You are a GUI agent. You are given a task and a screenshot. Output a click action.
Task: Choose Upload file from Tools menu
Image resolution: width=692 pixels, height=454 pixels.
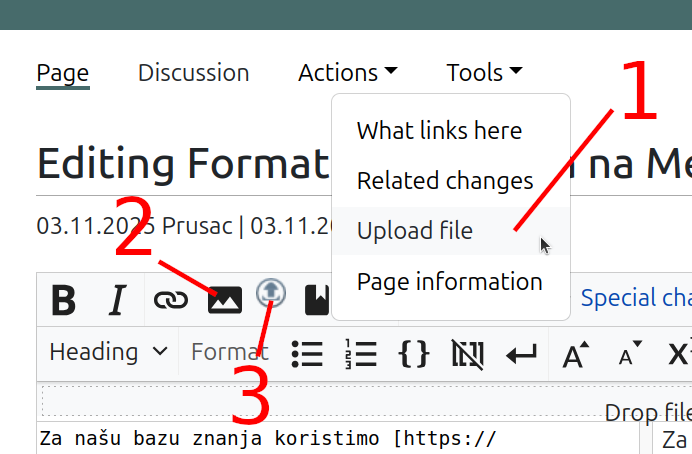pos(415,231)
